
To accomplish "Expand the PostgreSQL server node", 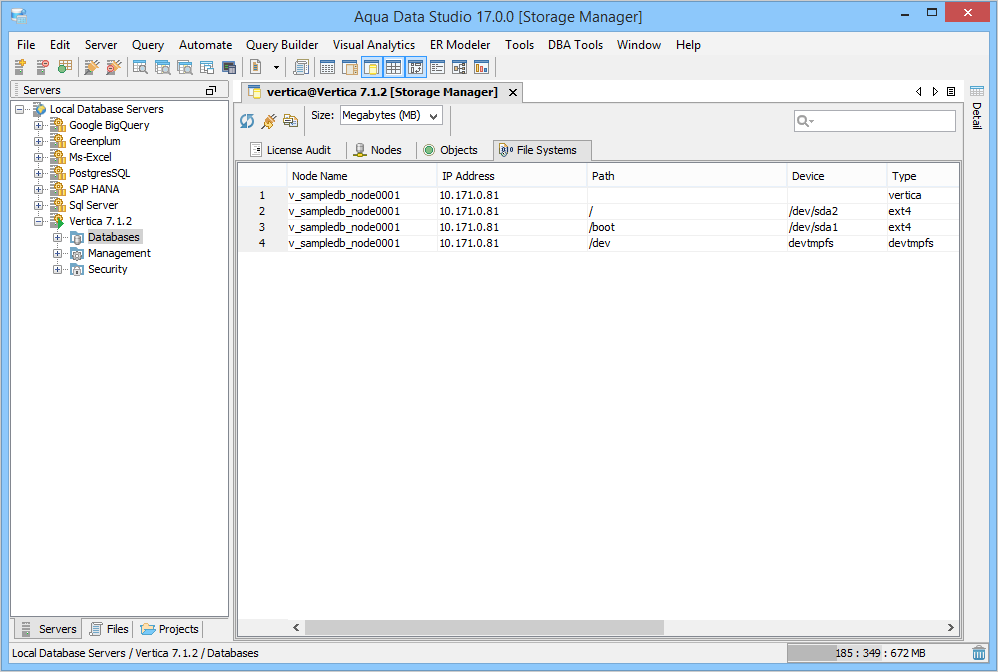I will [39, 173].
